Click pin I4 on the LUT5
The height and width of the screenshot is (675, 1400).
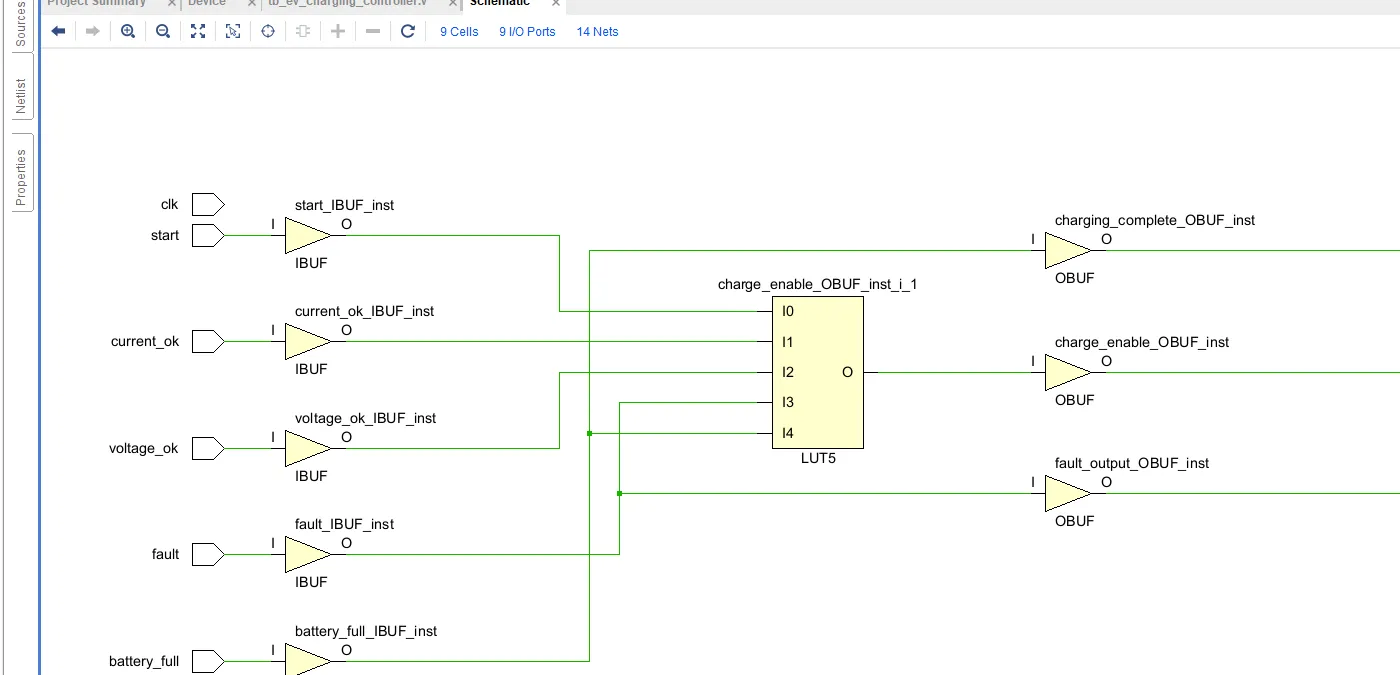pos(788,433)
